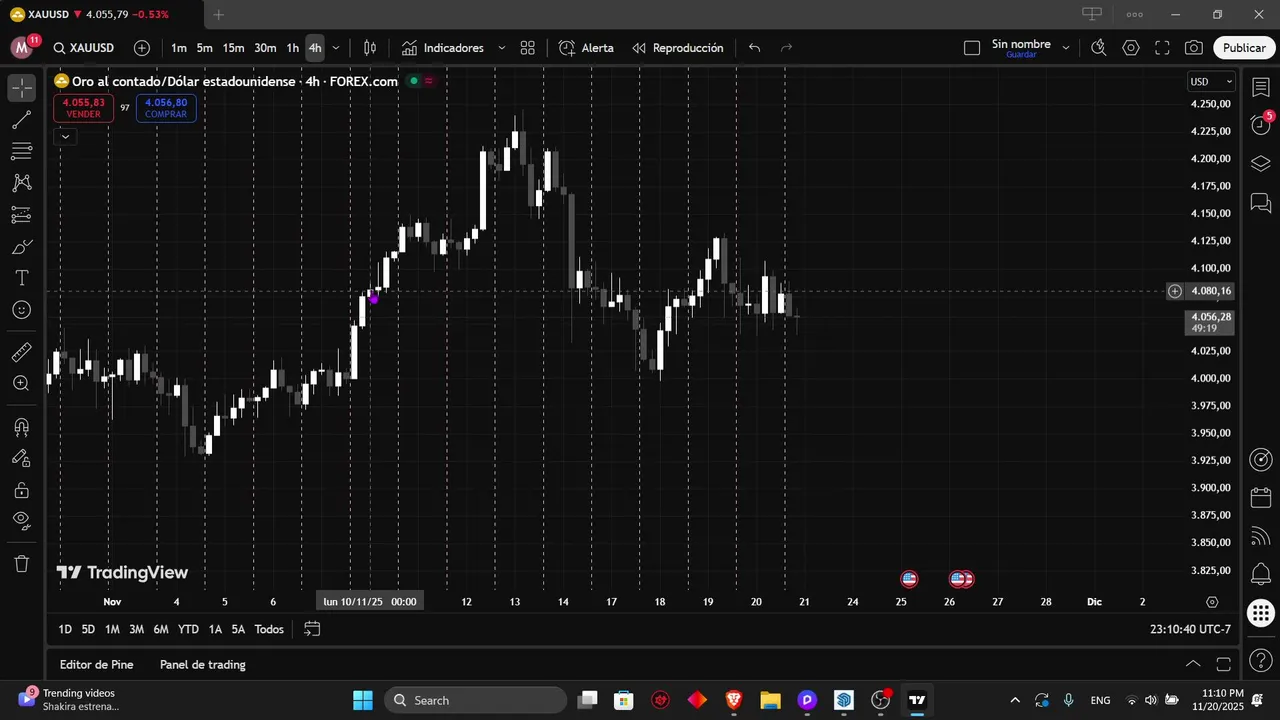Open the watchlist panel icon
Viewport: 1280px width, 720px height.
[1261, 87]
